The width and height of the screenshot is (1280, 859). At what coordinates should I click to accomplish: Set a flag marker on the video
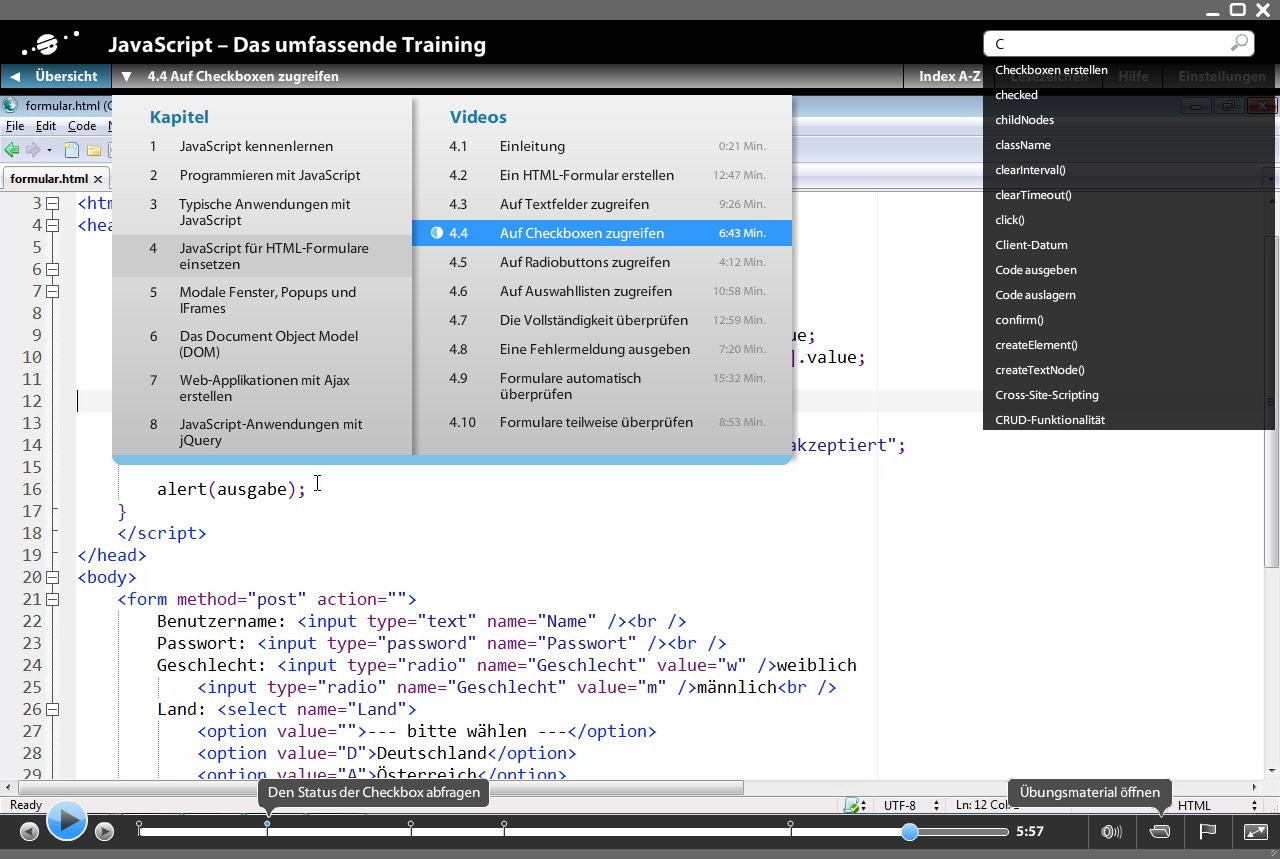pos(1208,831)
